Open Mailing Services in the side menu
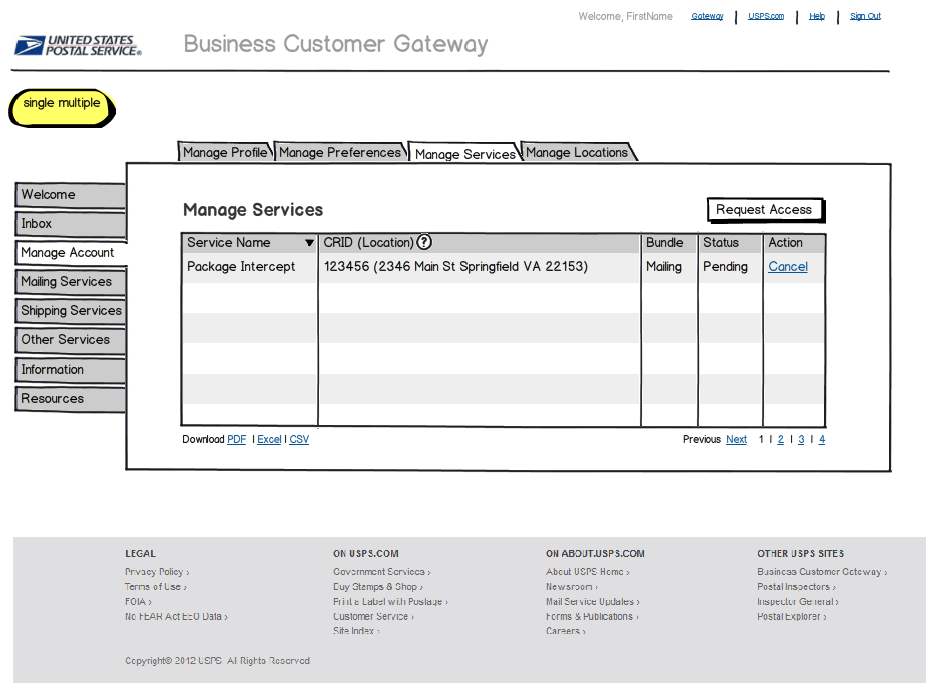The width and height of the screenshot is (934, 691). (70, 282)
